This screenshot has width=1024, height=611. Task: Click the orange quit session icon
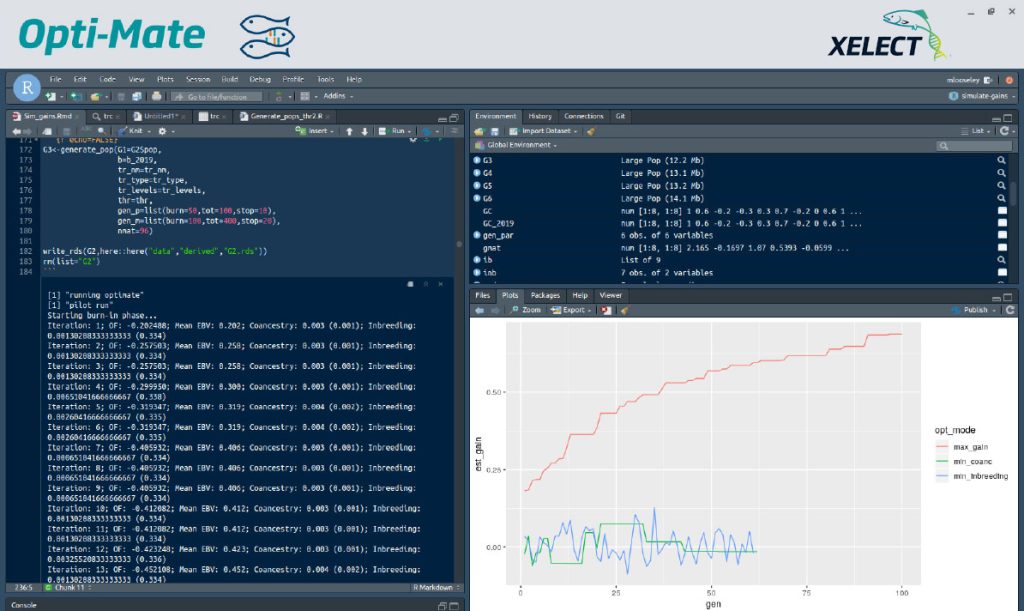pyautogui.click(x=1009, y=80)
